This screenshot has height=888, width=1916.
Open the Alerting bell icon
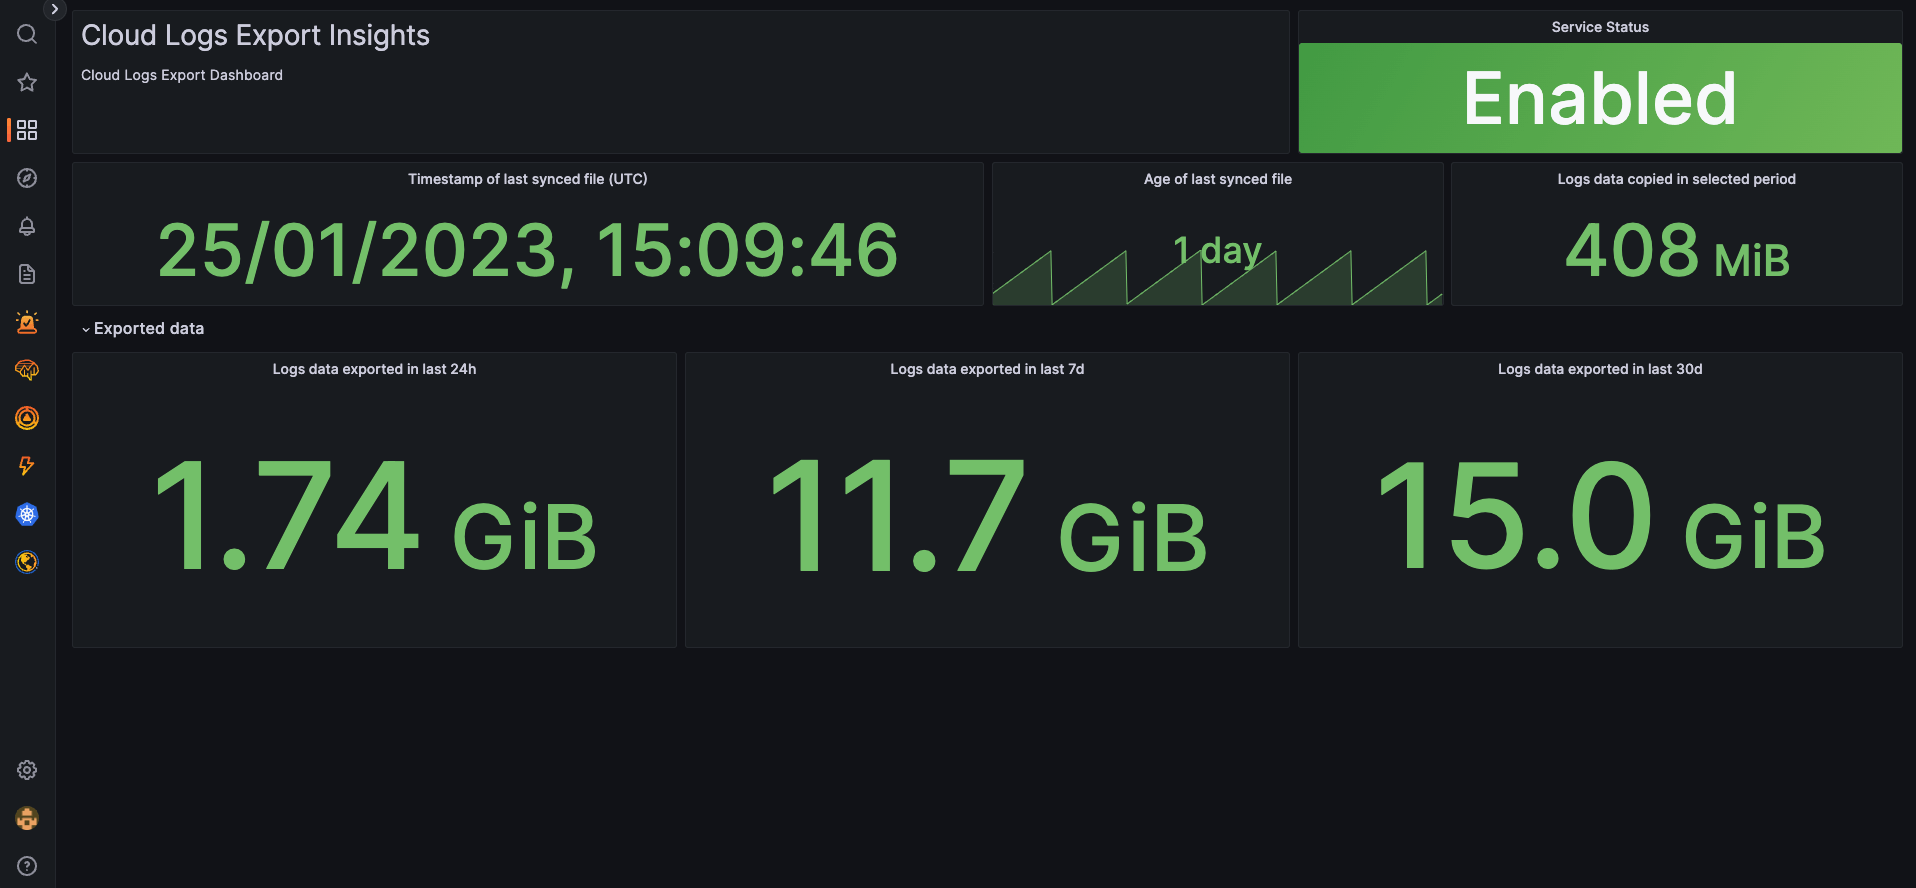(27, 226)
